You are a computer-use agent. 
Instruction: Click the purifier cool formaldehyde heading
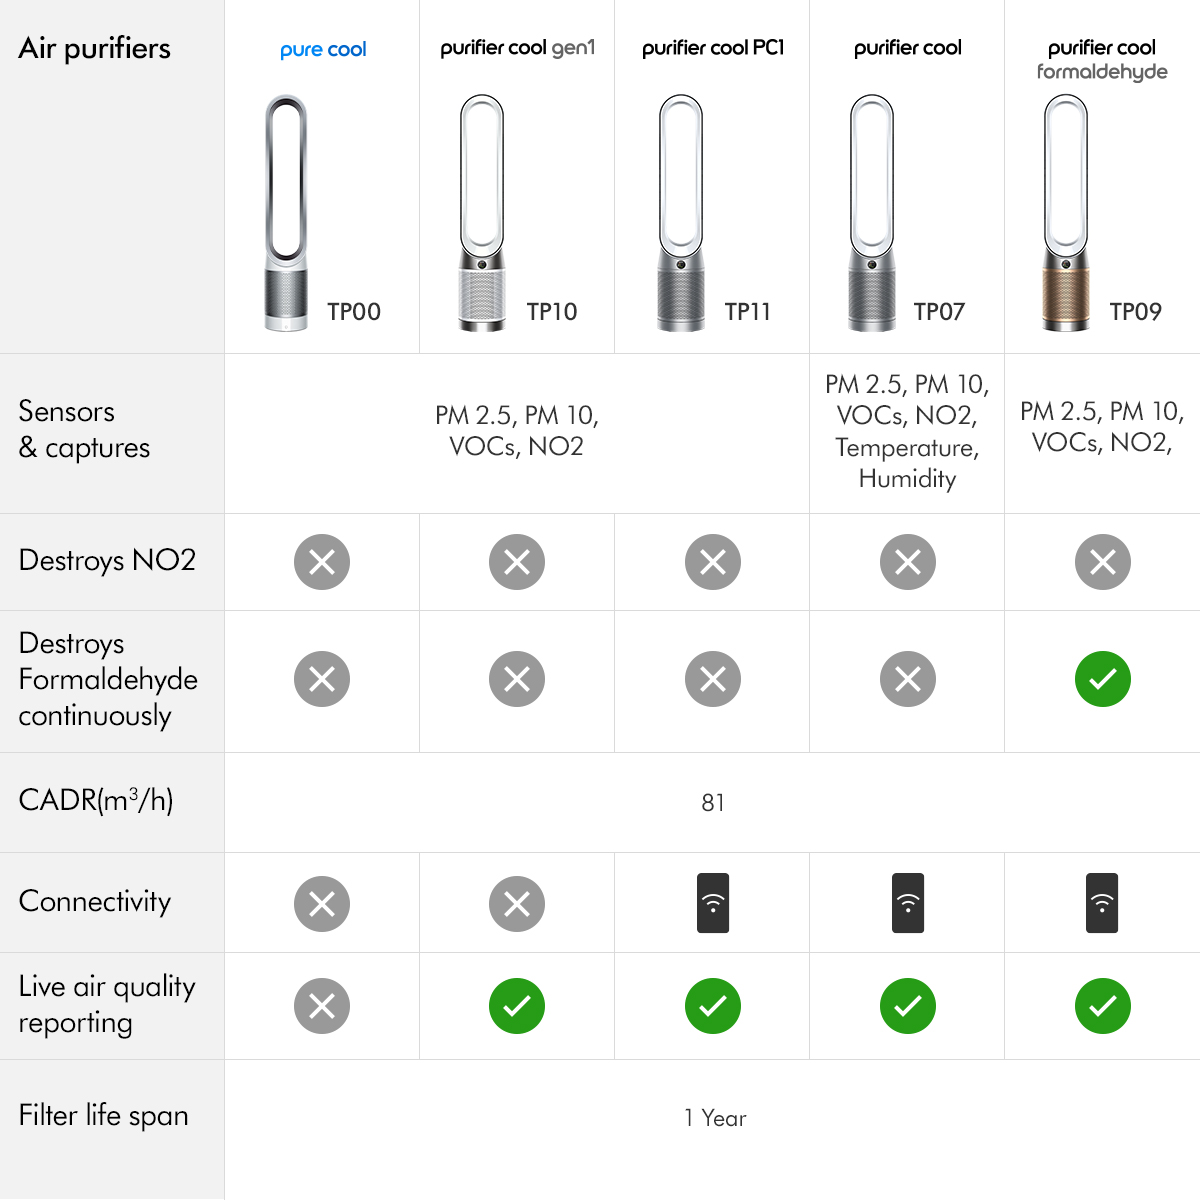coord(1102,59)
